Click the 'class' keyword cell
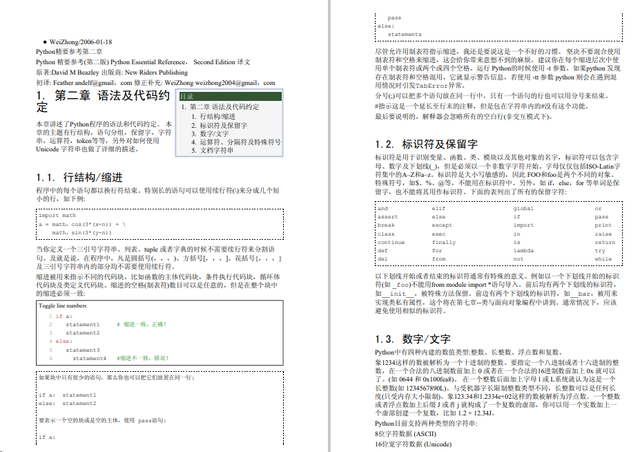This screenshot has height=452, width=640. point(386,234)
